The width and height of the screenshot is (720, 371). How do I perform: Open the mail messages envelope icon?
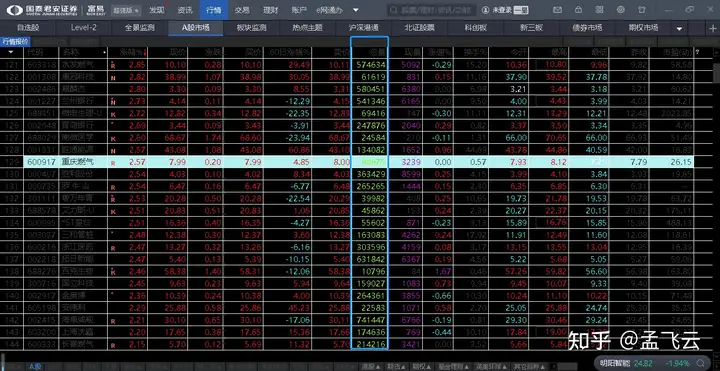point(557,10)
